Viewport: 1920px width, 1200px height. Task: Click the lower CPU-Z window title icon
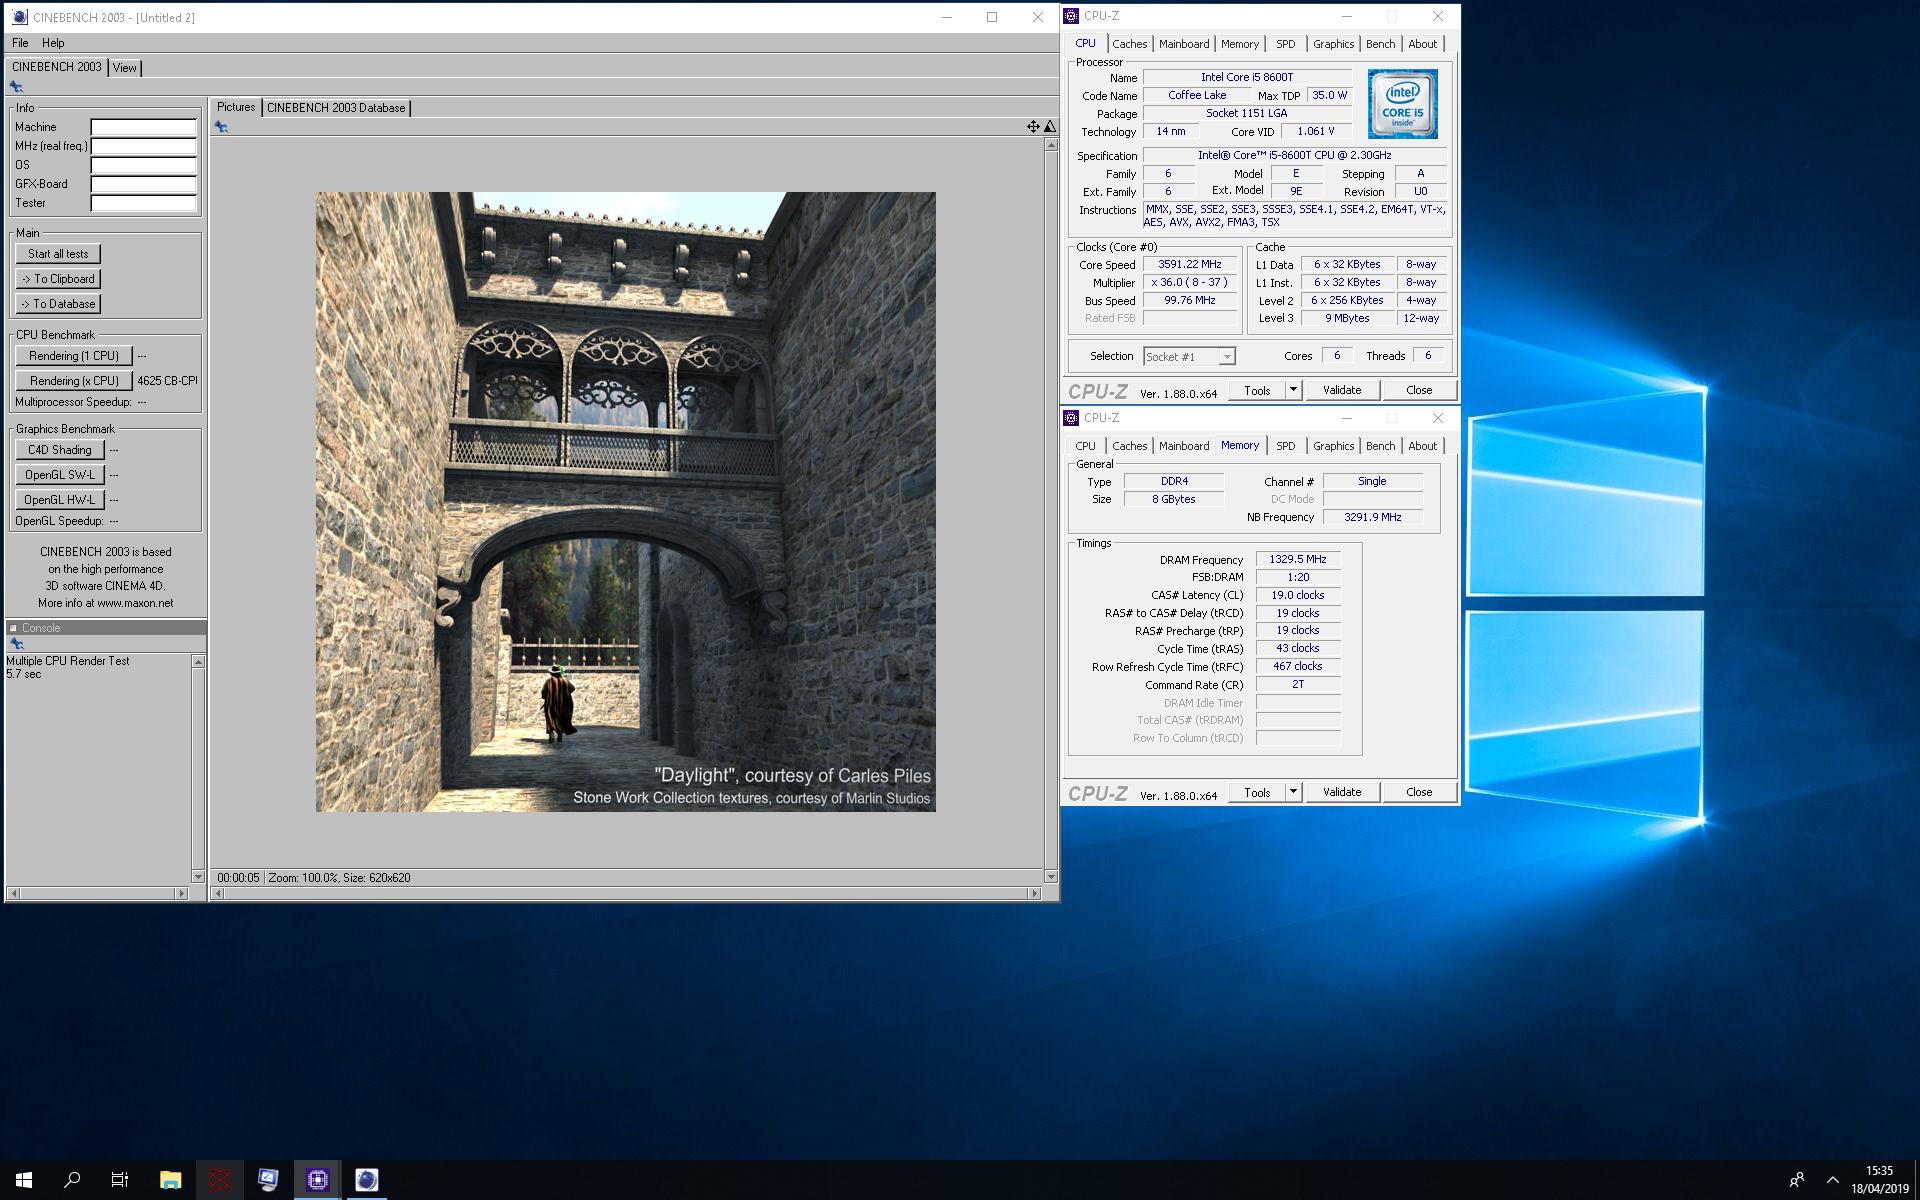1071,418
